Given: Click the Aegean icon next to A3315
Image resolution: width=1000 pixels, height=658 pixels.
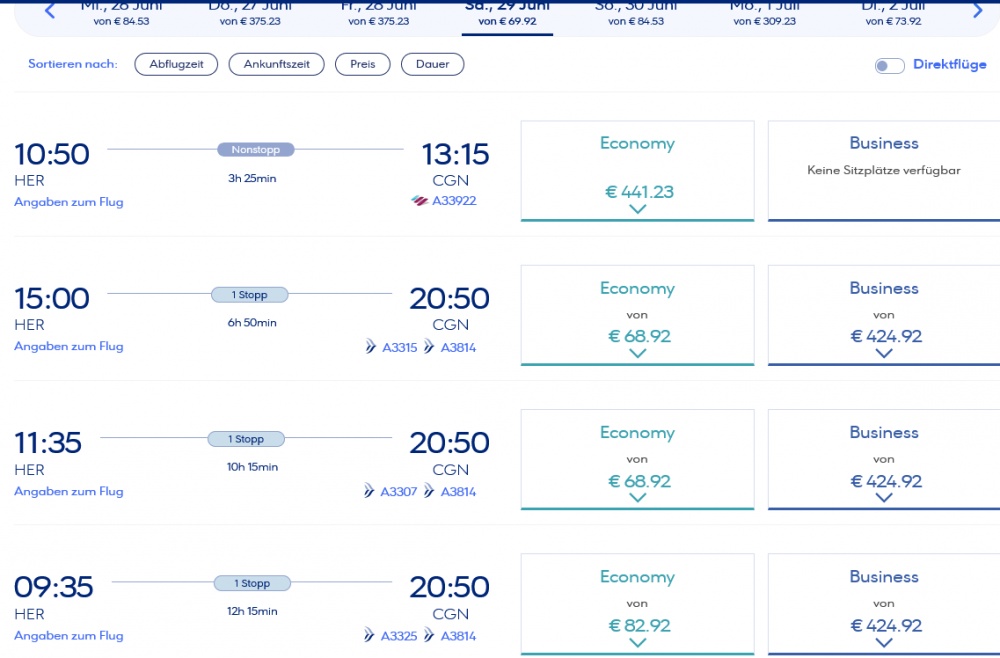Looking at the screenshot, I should click(371, 347).
